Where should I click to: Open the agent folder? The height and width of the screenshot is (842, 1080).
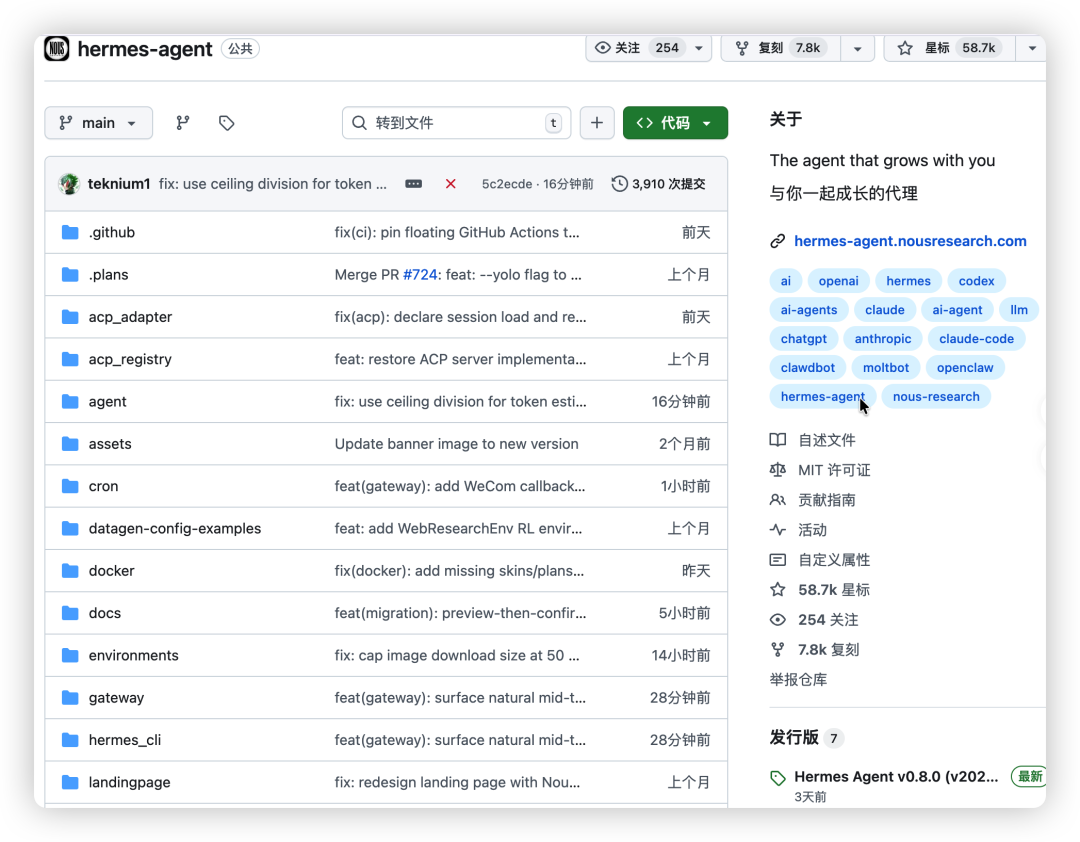click(x=107, y=402)
